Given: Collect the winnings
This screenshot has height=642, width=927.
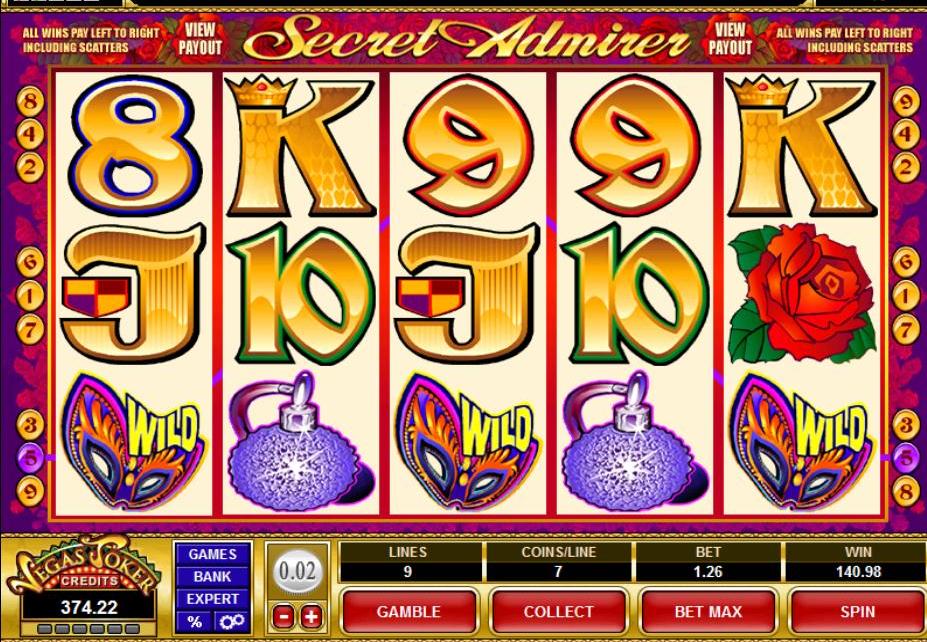Looking at the screenshot, I should pyautogui.click(x=559, y=611).
